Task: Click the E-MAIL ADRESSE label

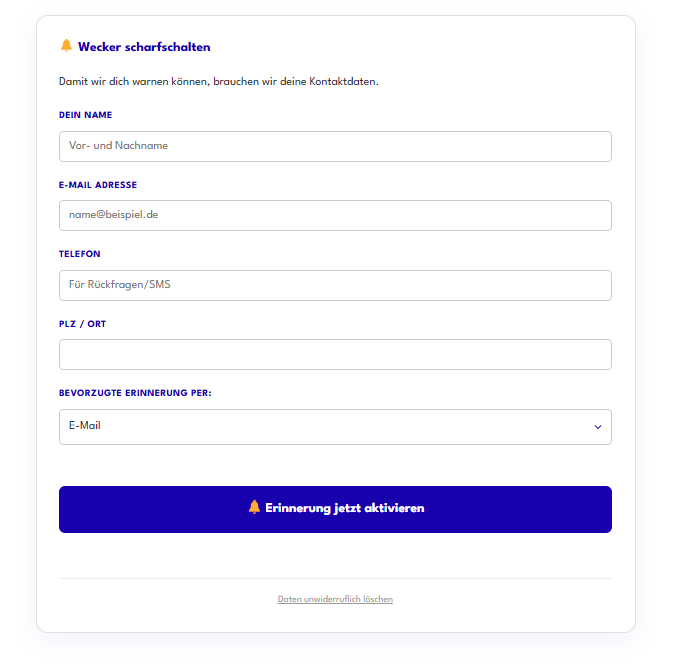Action: click(98, 185)
